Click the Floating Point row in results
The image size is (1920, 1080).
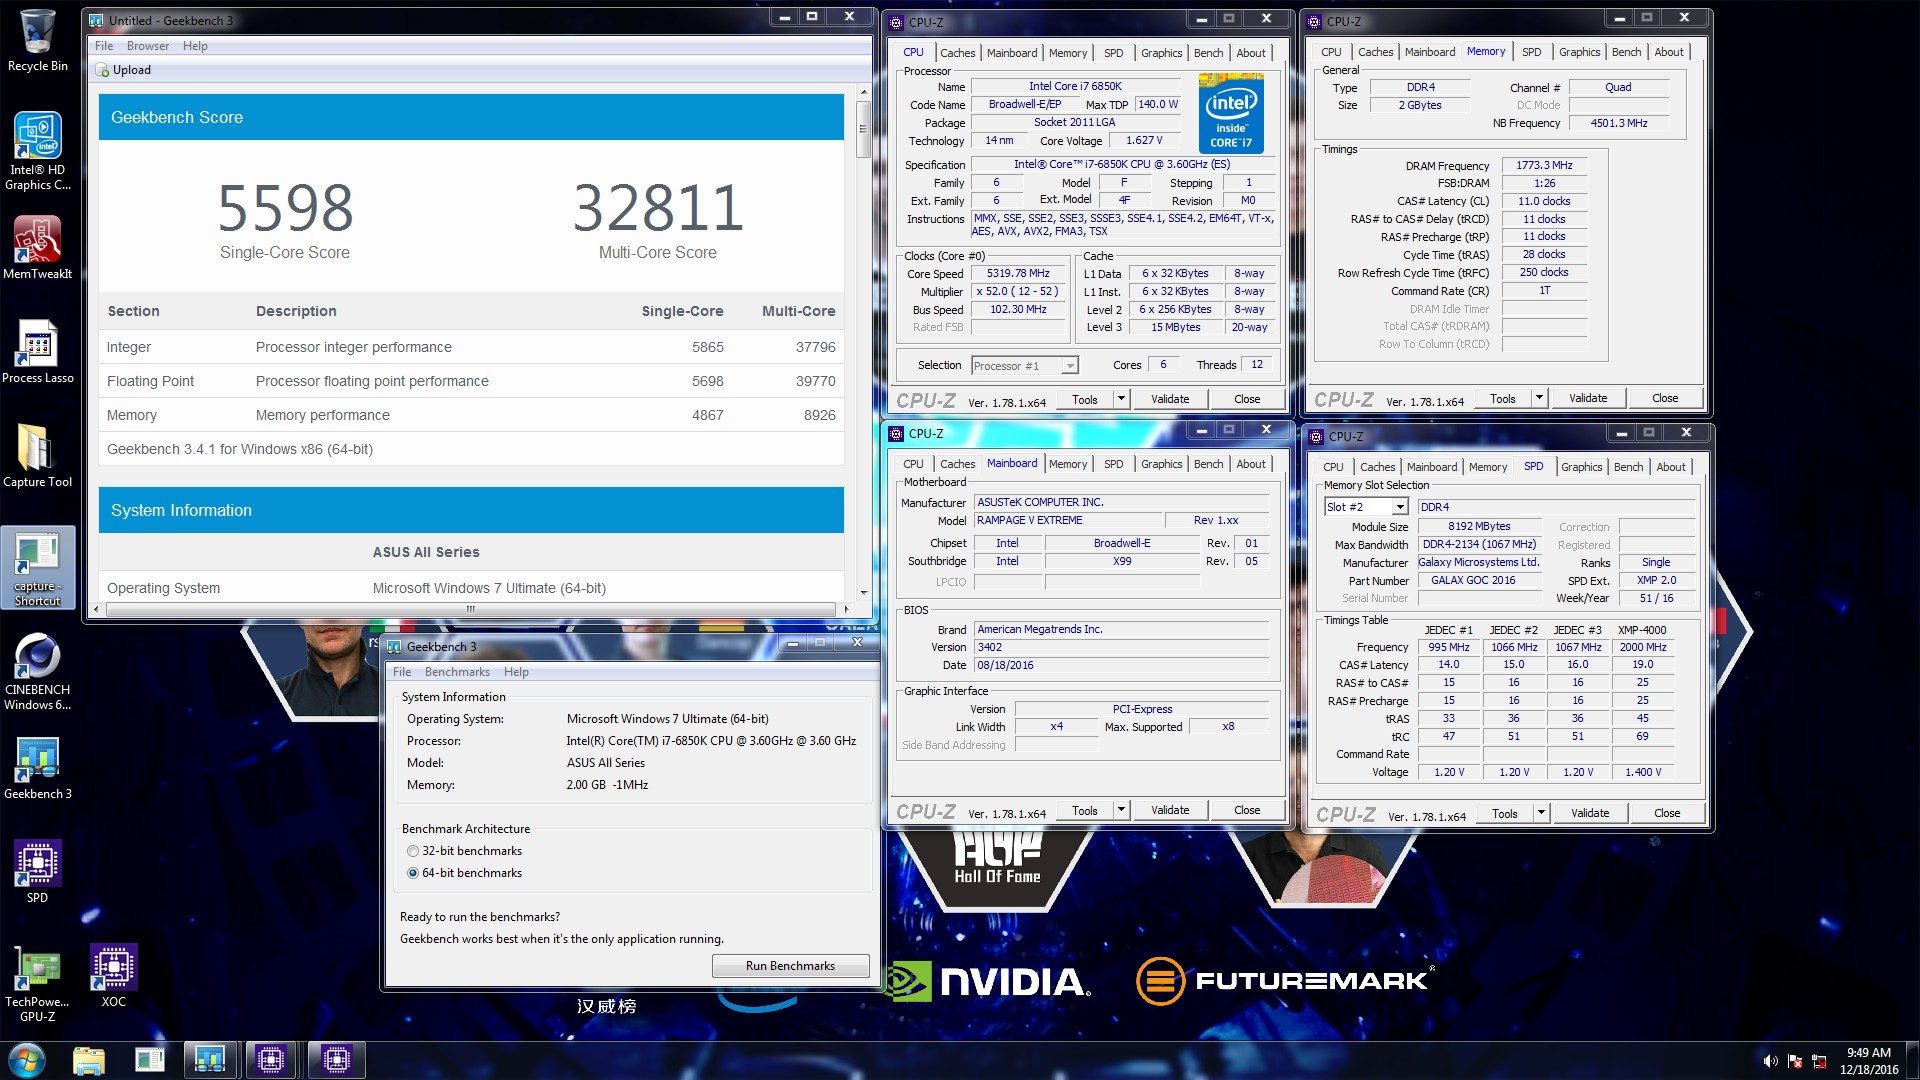click(471, 381)
